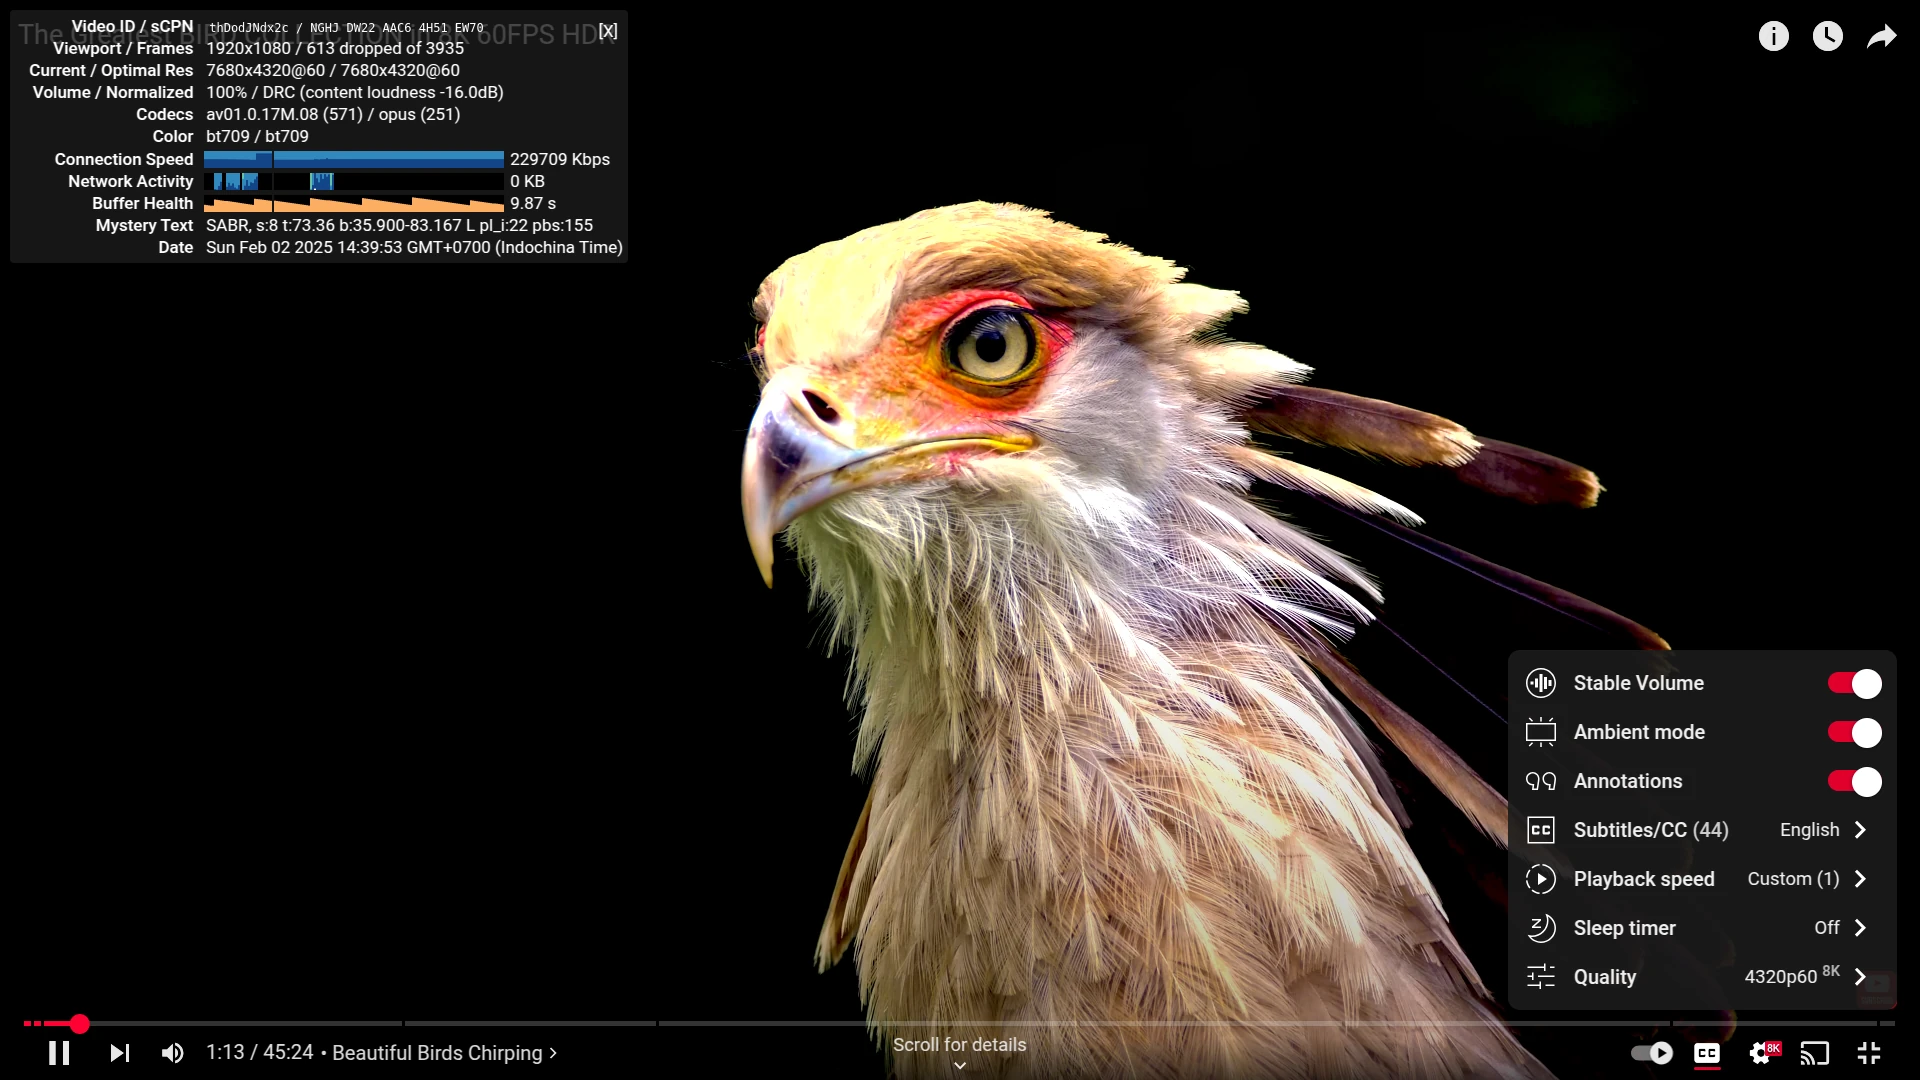The width and height of the screenshot is (1920, 1080).
Task: Turn off the Ambient mode switch
Action: coord(1854,732)
